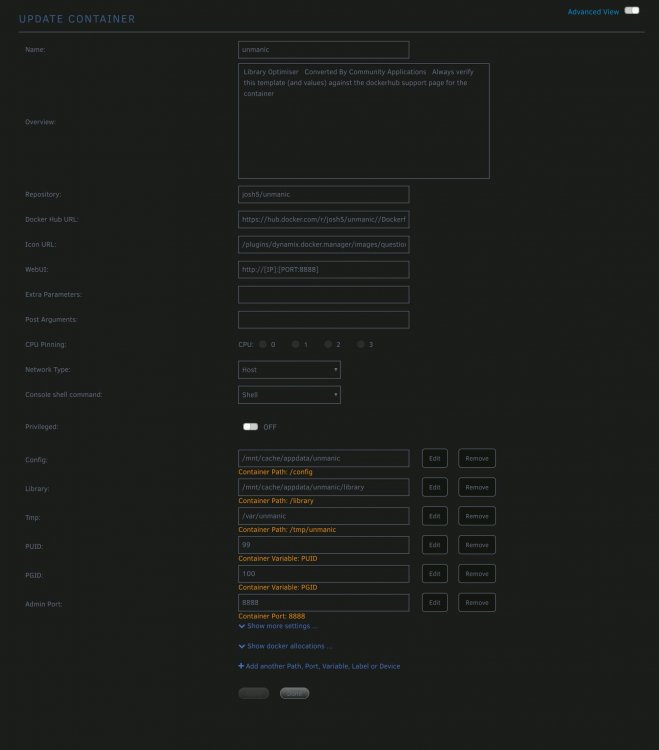Click the Config host path field
The image size is (659, 750).
pyautogui.click(x=324, y=458)
